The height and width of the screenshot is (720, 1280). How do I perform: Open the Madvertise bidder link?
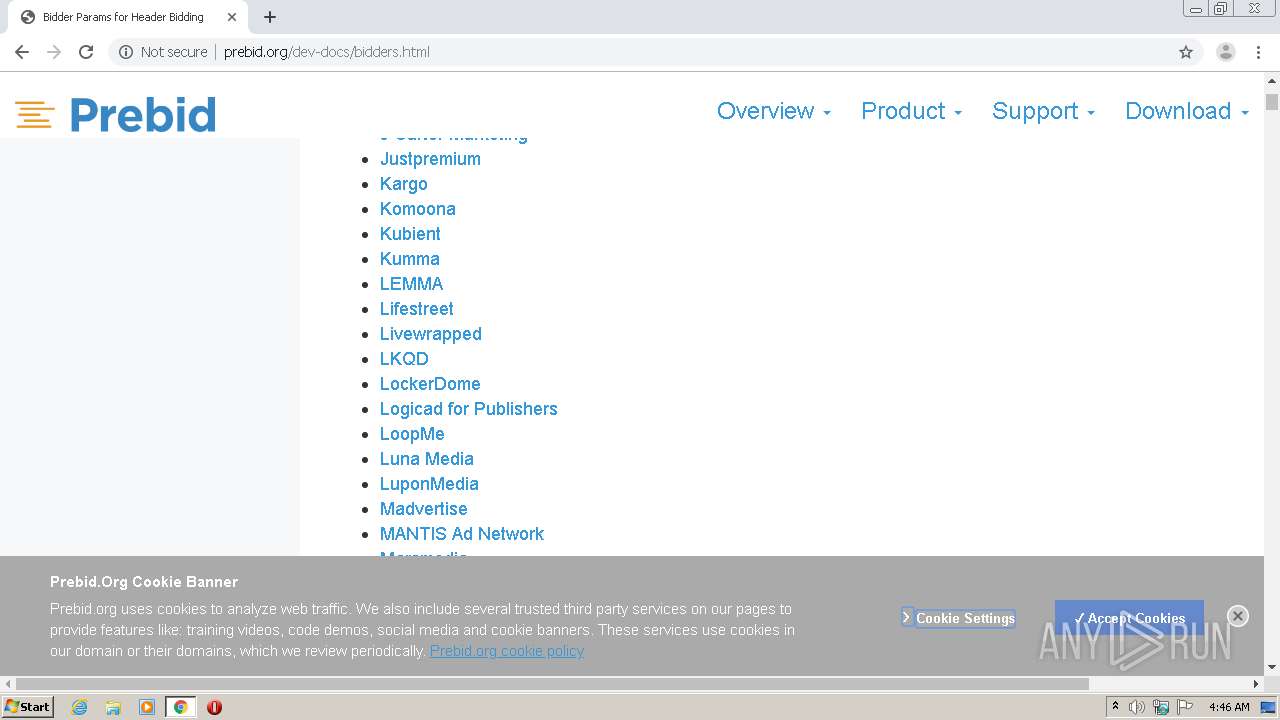(x=424, y=509)
